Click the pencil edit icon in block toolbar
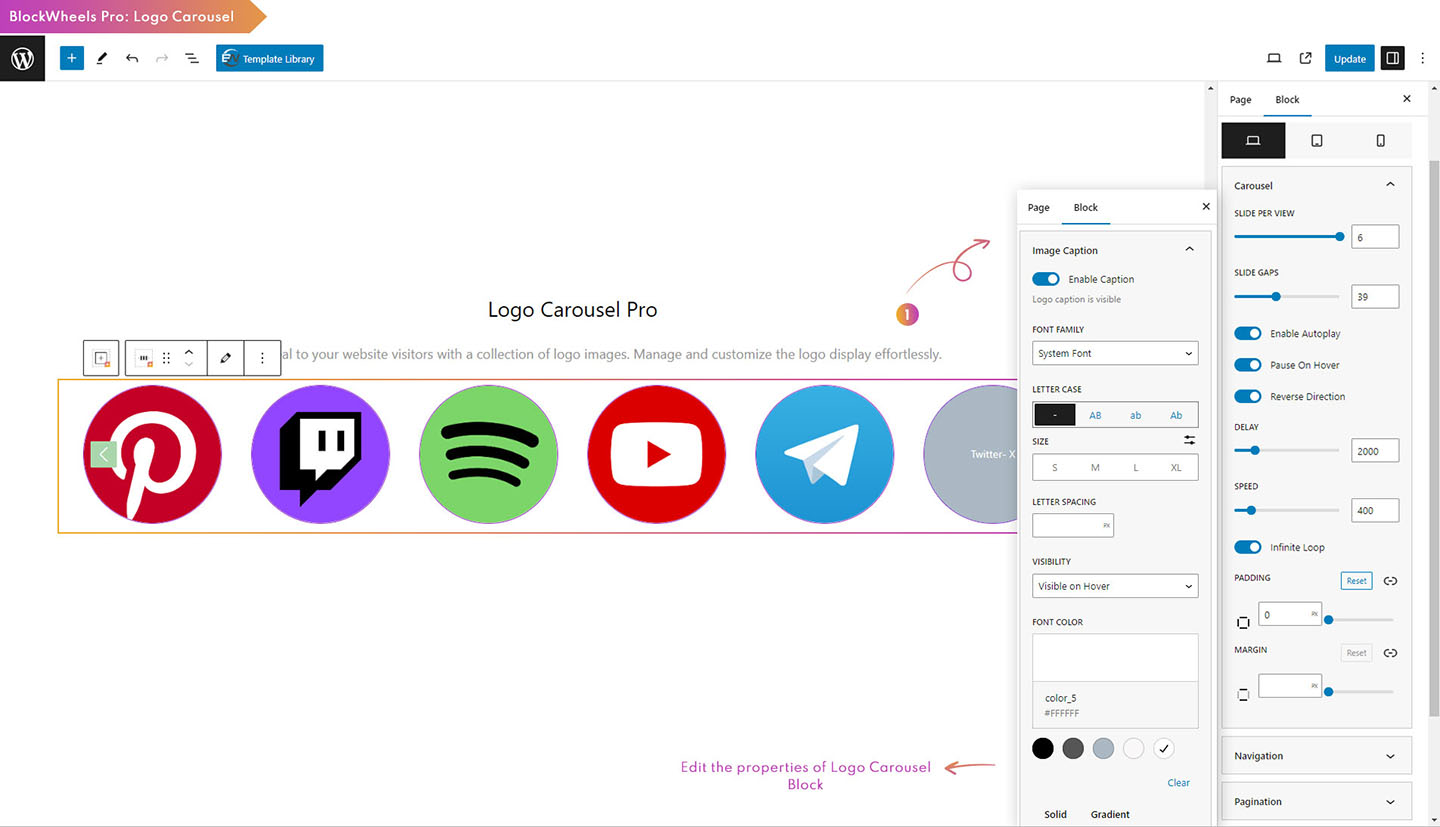This screenshot has width=1440, height=827. point(225,358)
